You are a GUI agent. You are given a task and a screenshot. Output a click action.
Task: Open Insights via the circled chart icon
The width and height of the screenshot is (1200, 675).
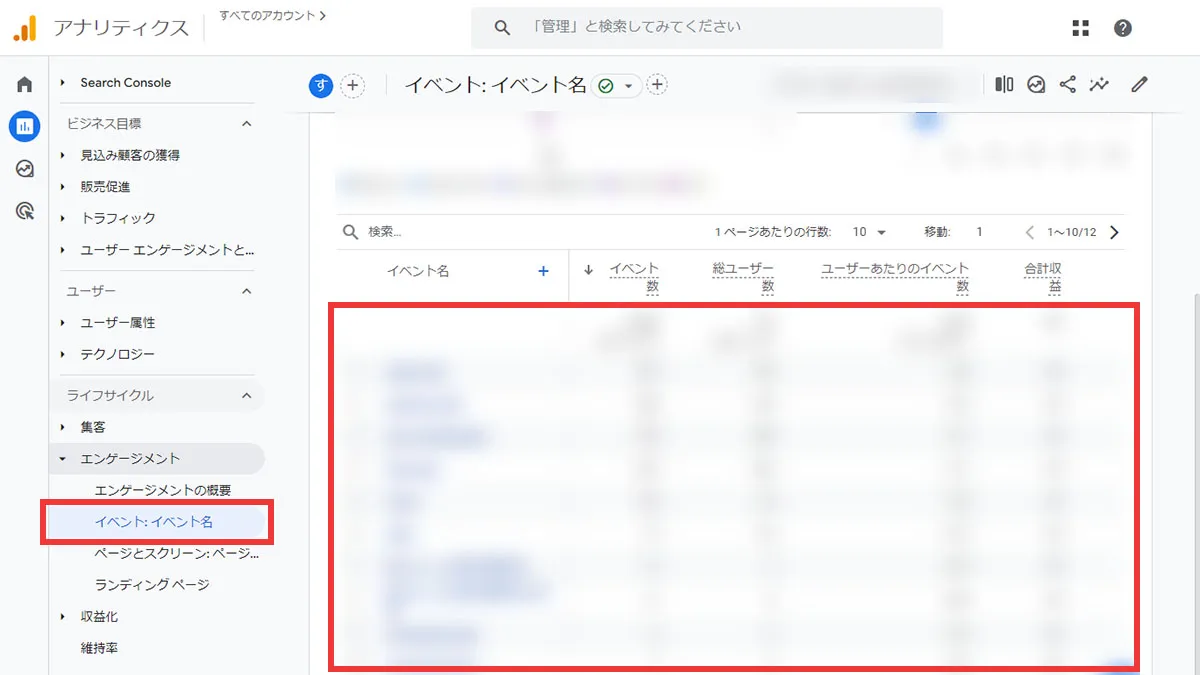tap(1035, 84)
